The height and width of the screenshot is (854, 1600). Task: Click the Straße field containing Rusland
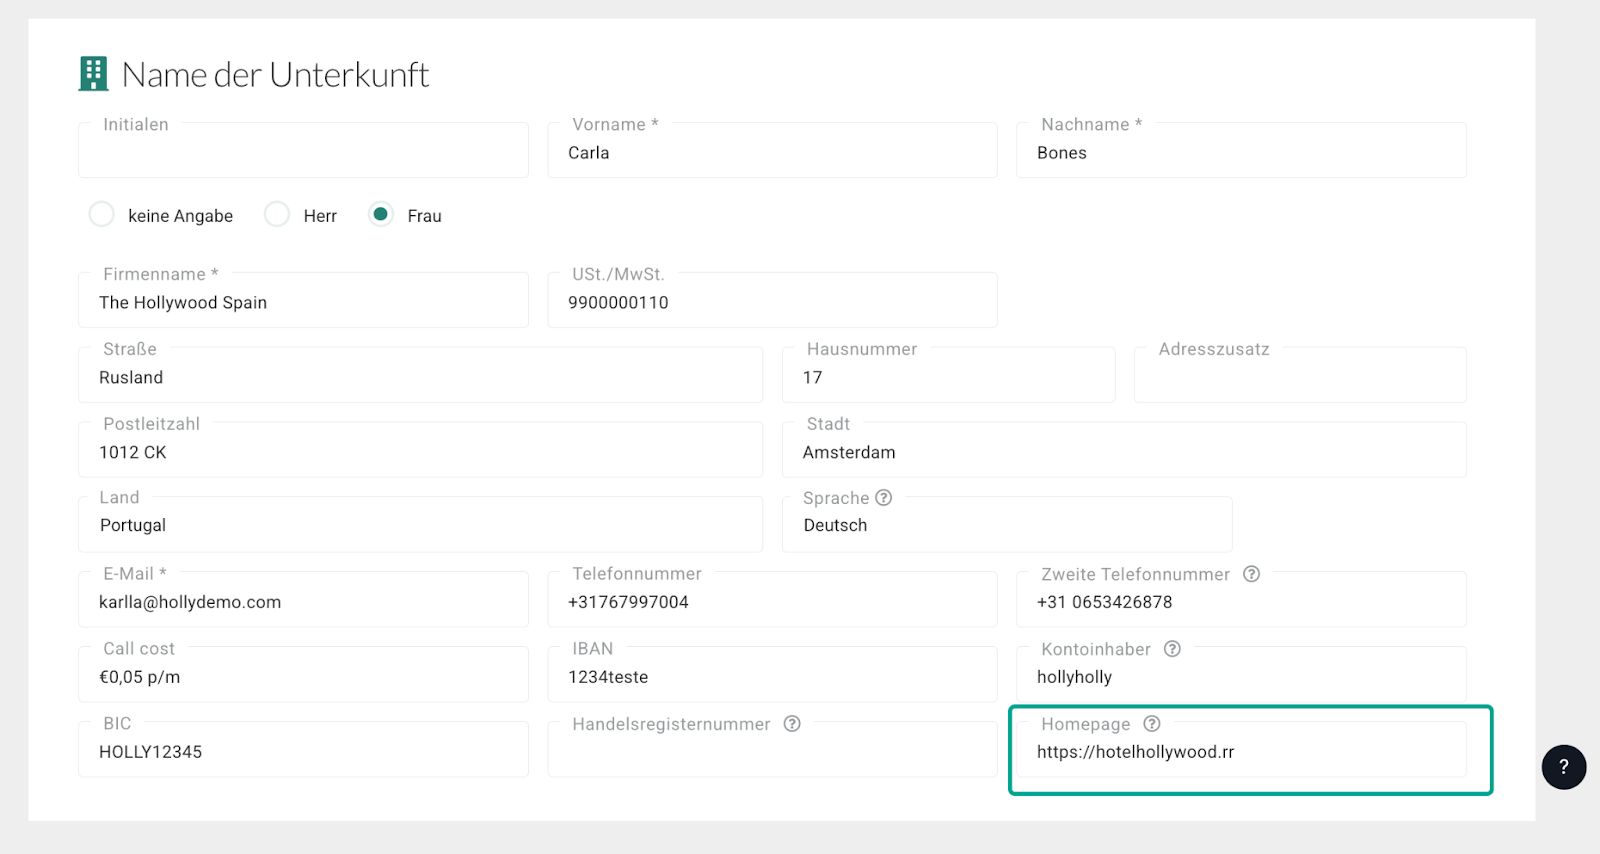[x=420, y=375]
